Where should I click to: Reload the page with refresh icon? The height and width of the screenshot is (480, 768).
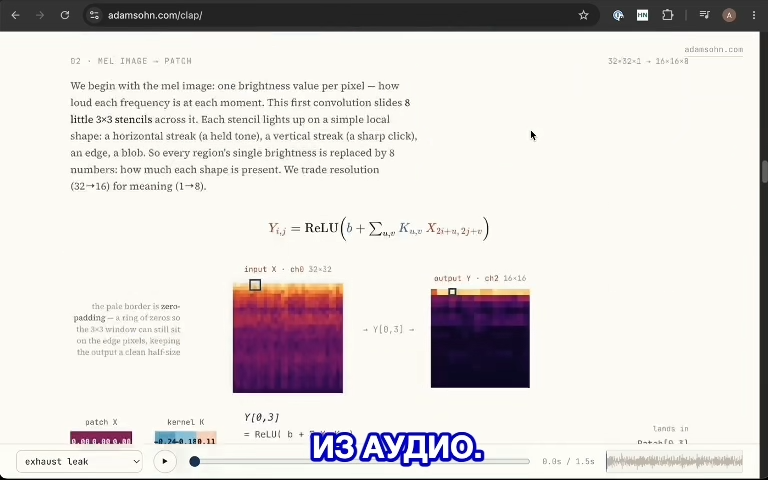coord(65,15)
